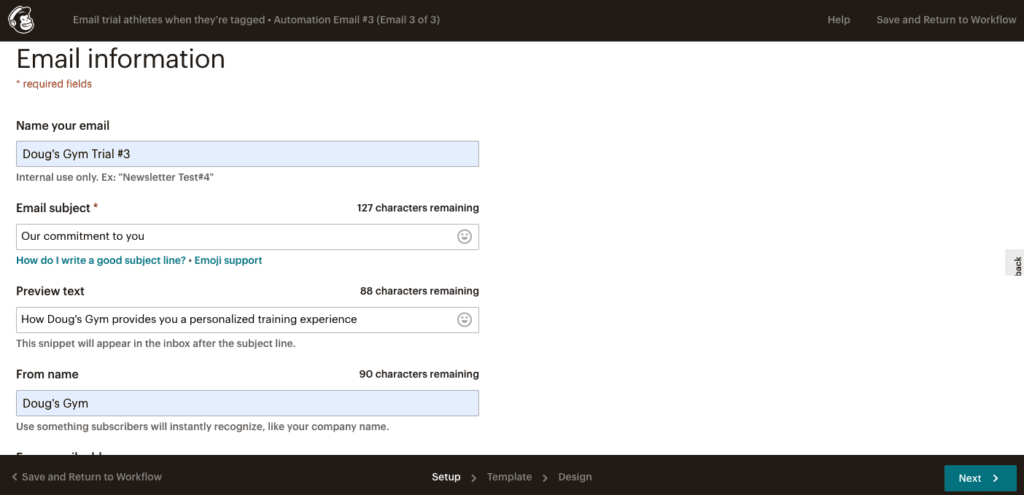Click the Next button
The height and width of the screenshot is (495, 1024).
click(x=980, y=478)
